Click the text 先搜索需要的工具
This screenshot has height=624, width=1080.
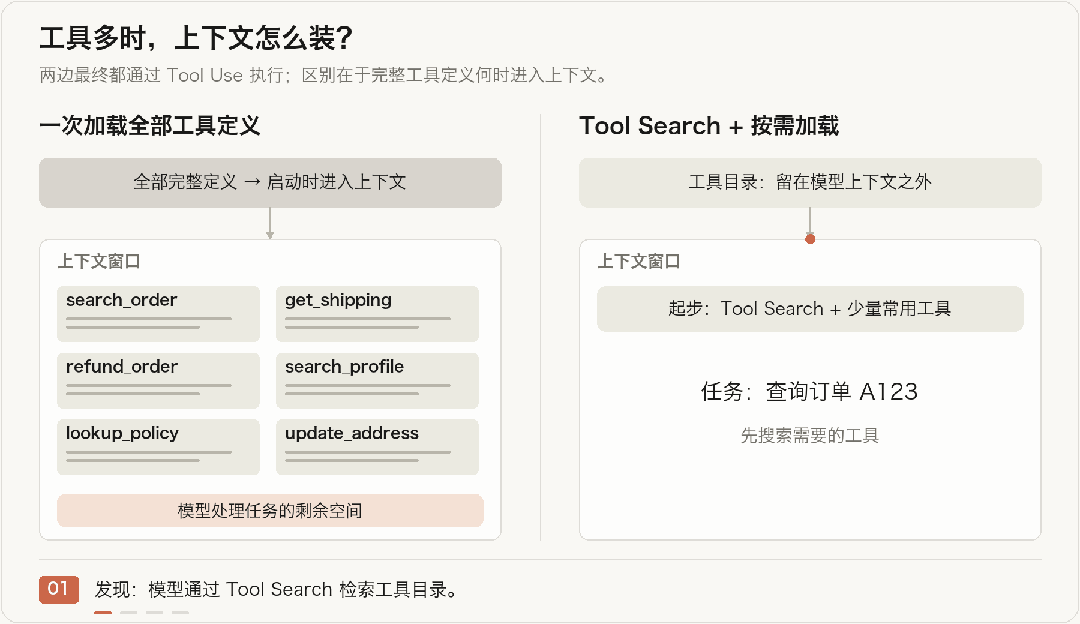click(x=810, y=435)
